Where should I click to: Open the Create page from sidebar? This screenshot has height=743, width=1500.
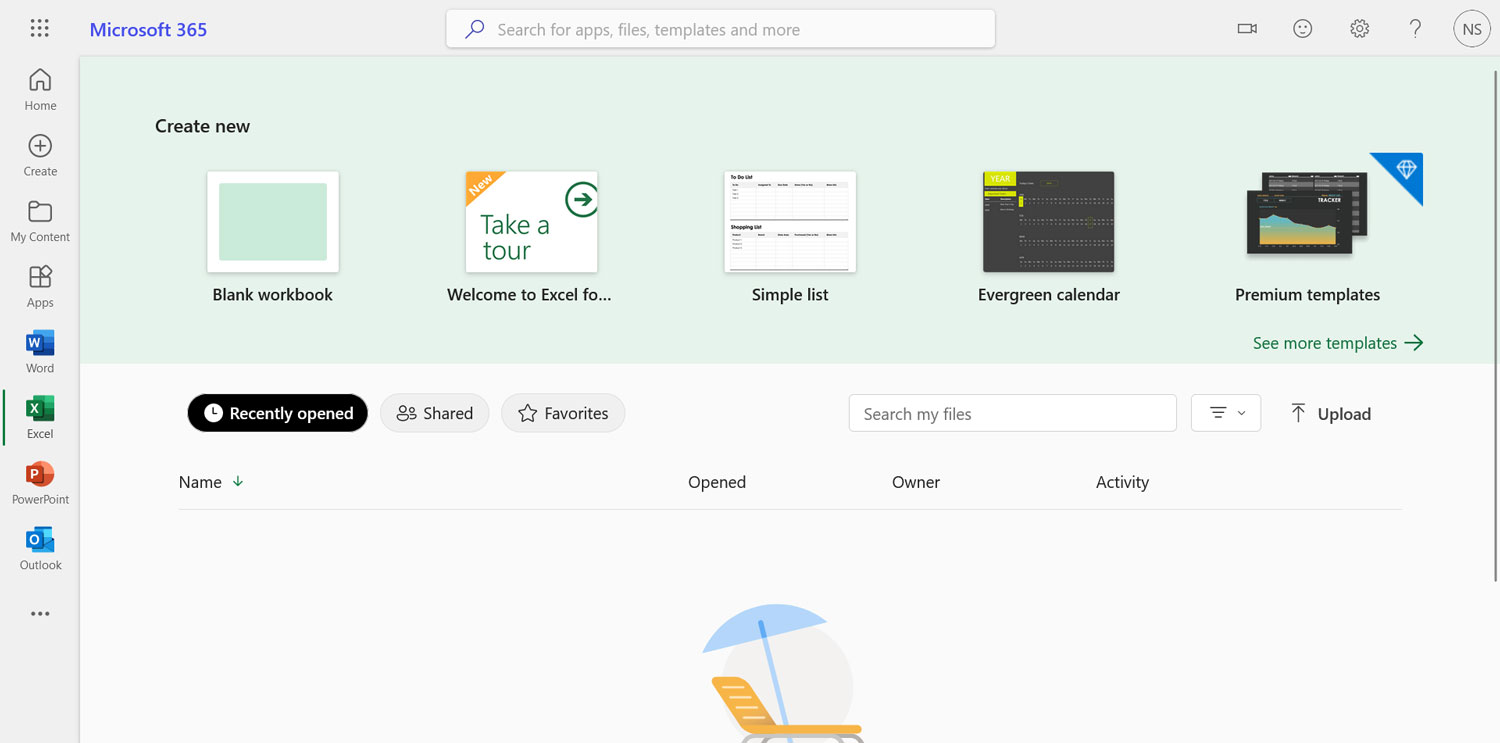pos(40,155)
